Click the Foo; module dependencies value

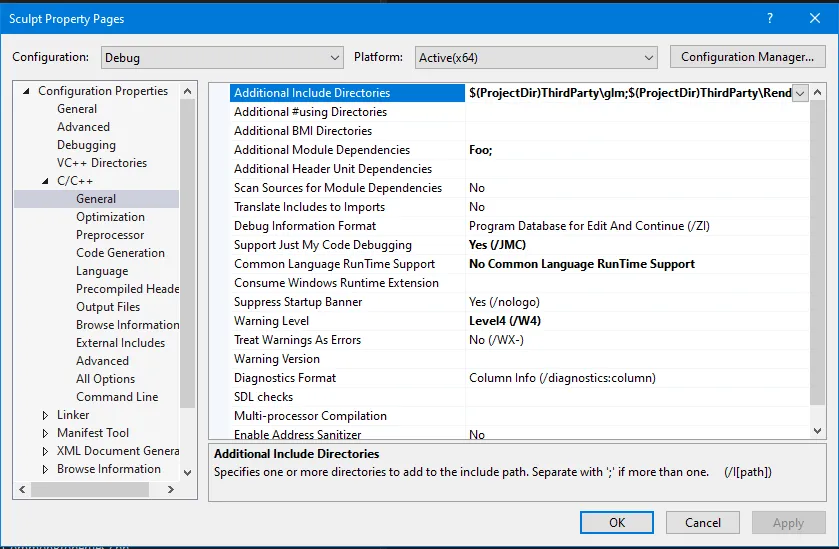[x=480, y=150]
